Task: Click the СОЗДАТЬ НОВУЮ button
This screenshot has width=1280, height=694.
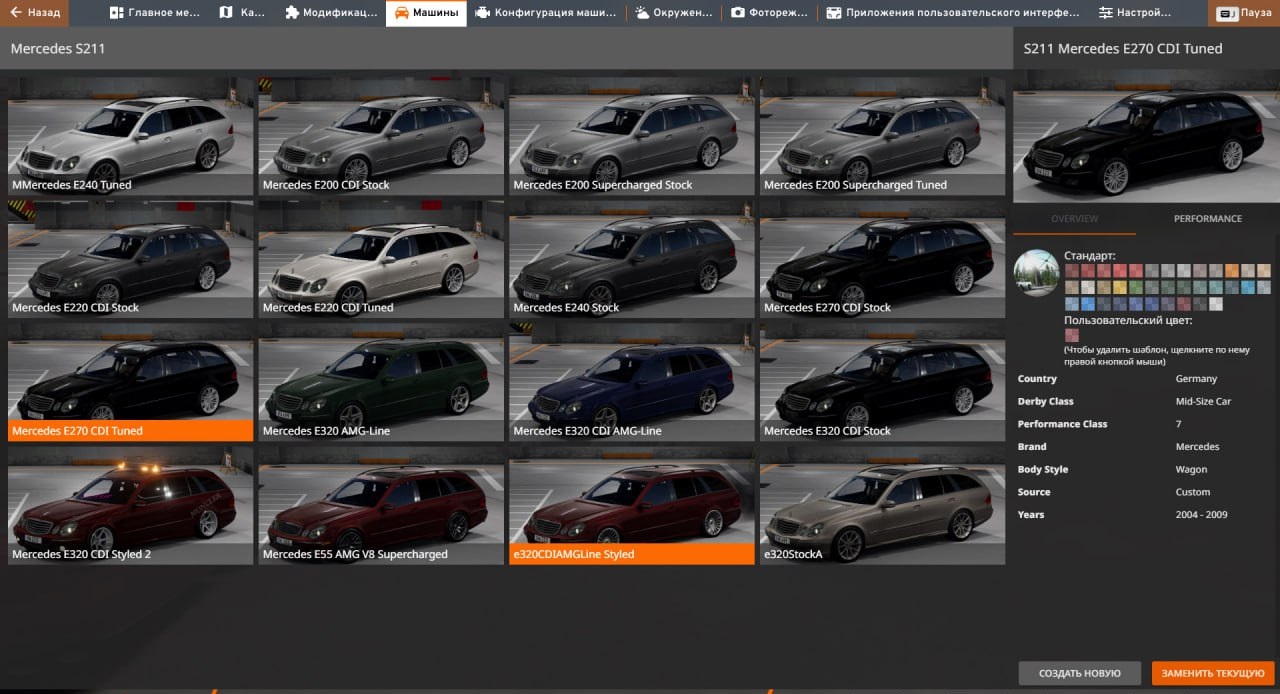Action: click(x=1079, y=673)
